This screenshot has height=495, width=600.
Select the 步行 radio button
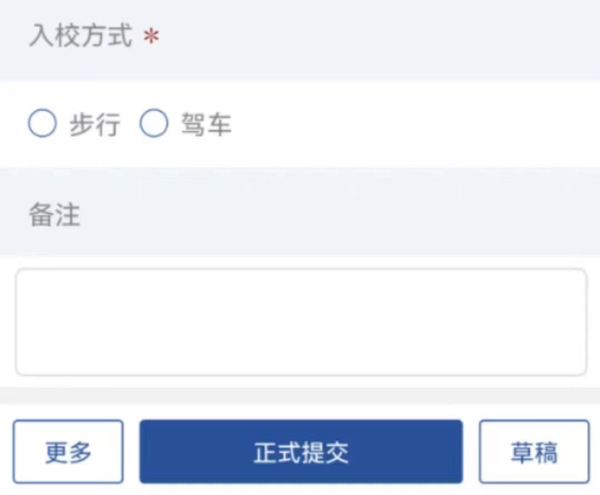[42, 125]
